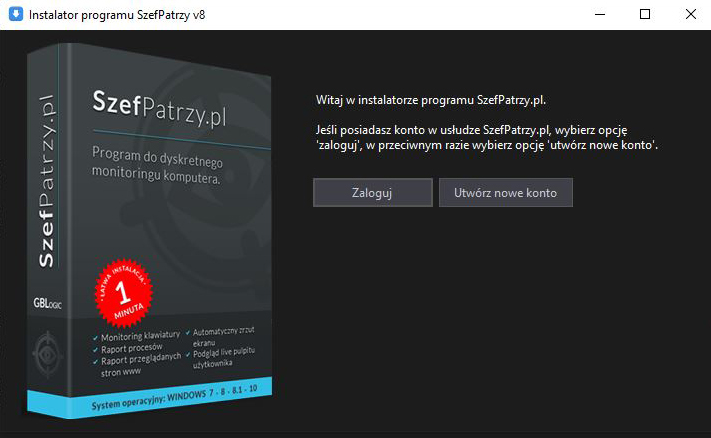This screenshot has width=711, height=438.
Task: Click the installer icon in title bar
Action: coord(16,14)
